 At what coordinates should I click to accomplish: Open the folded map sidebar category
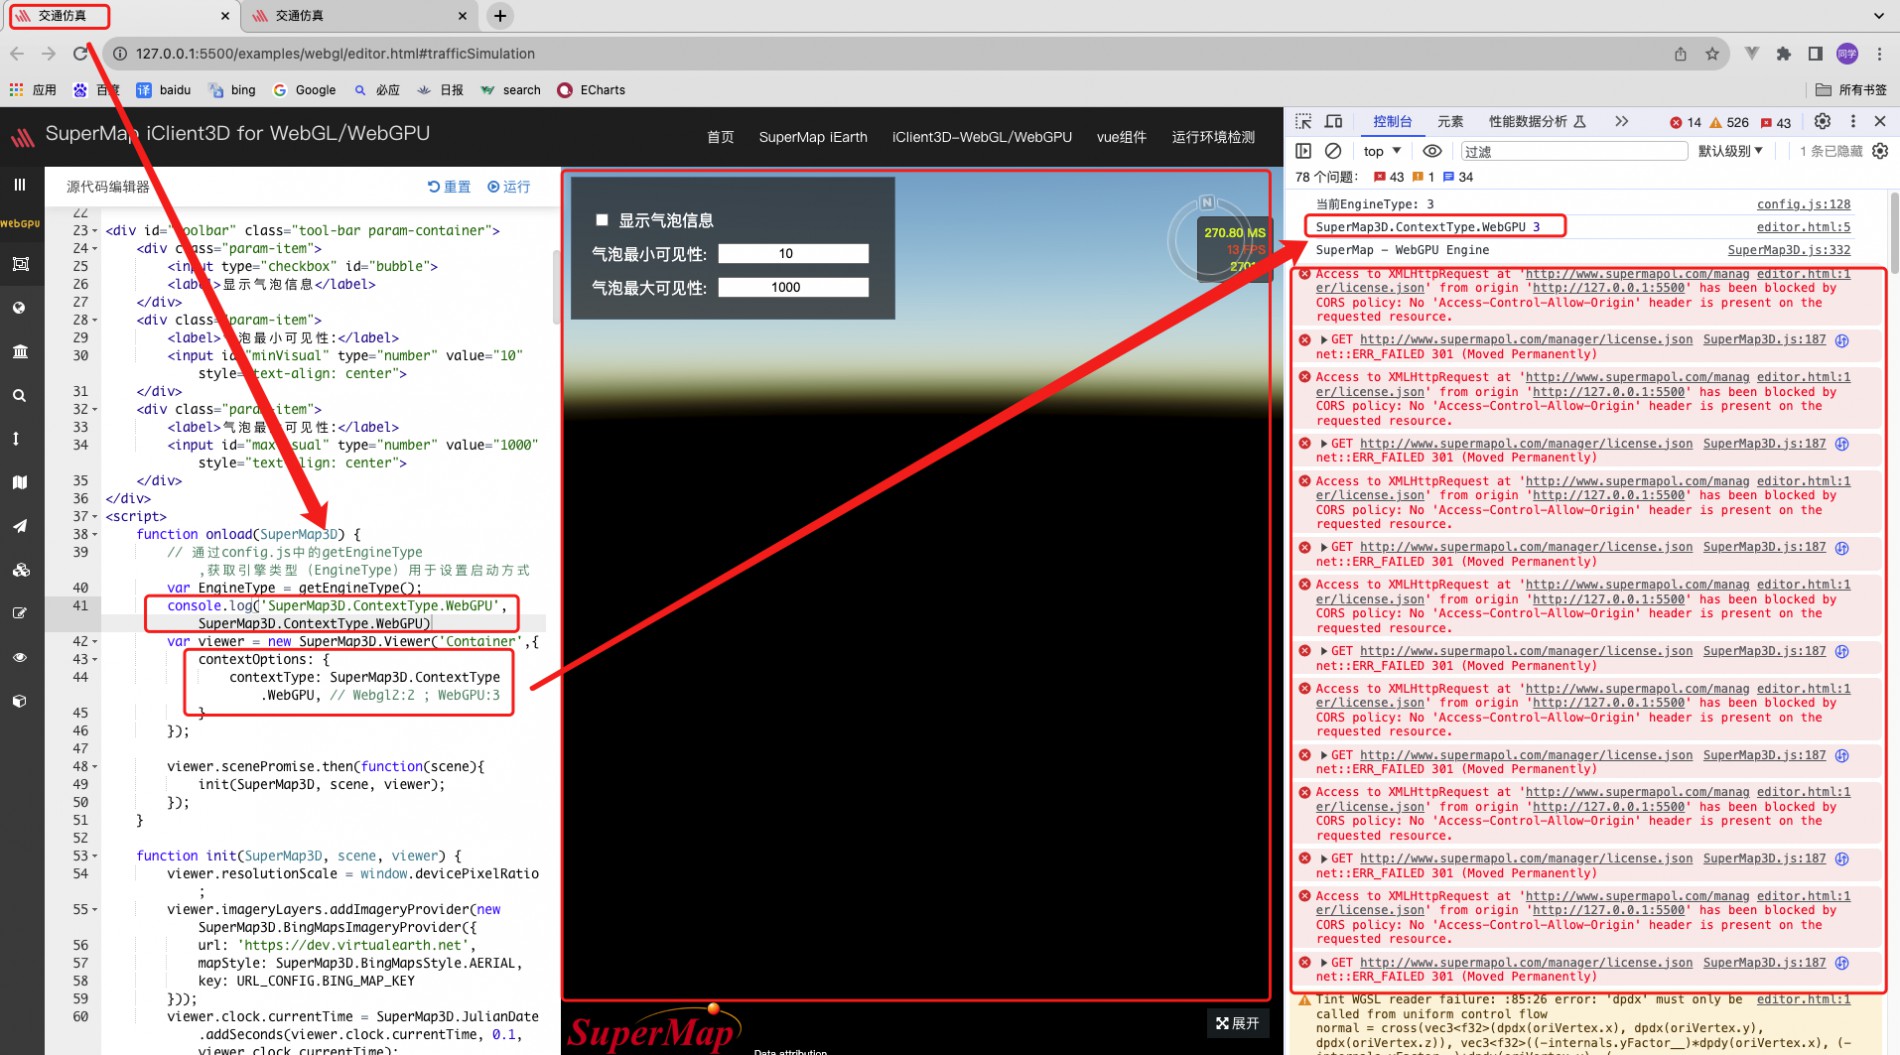pos(19,482)
